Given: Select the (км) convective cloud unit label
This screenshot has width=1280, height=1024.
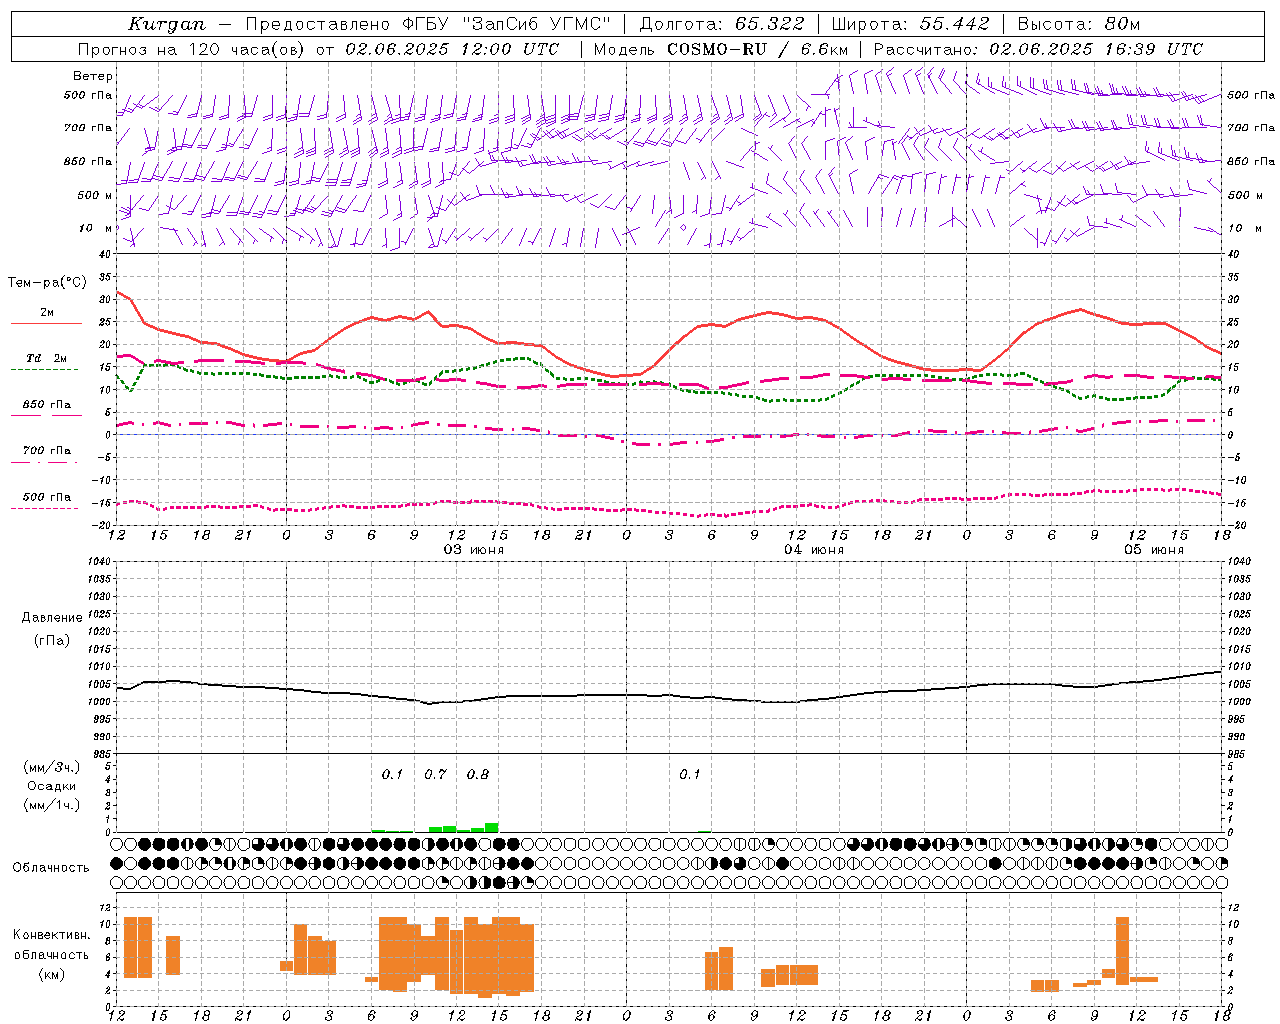Looking at the screenshot, I should (52, 974).
